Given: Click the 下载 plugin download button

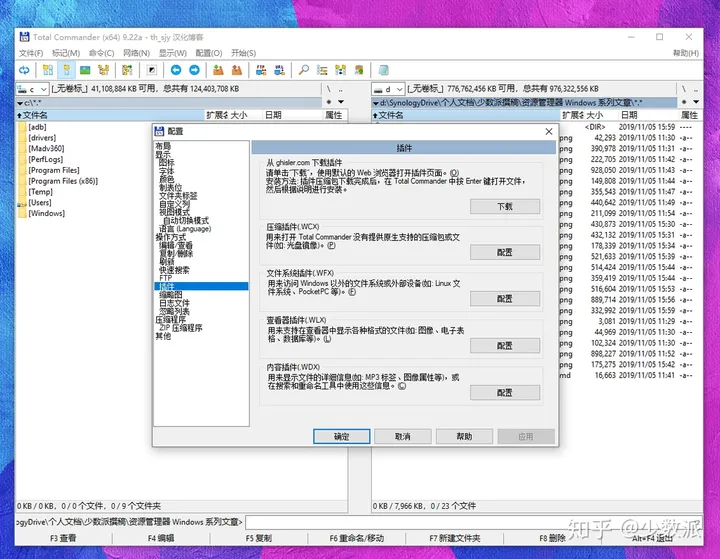Looking at the screenshot, I should pos(505,206).
